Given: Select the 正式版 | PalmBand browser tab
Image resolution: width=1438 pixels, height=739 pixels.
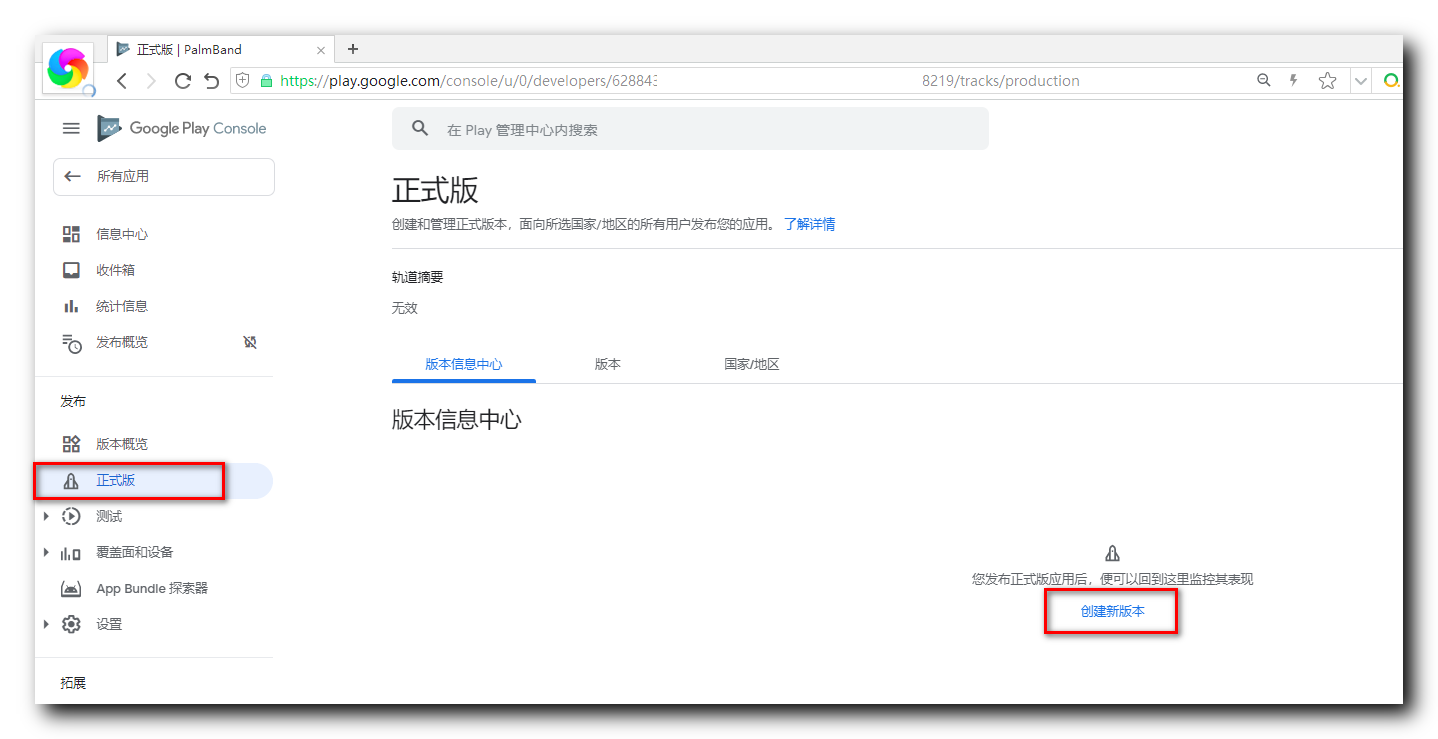Looking at the screenshot, I should (x=220, y=49).
